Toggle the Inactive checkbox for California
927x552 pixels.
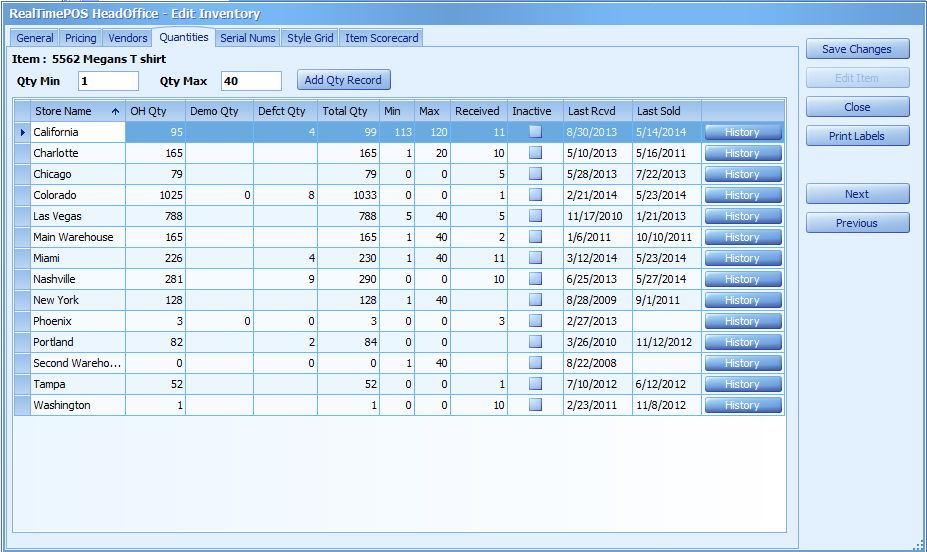click(536, 132)
